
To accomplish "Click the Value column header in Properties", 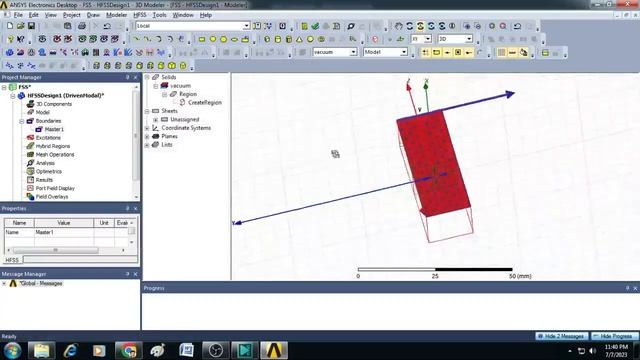I will (x=64, y=223).
